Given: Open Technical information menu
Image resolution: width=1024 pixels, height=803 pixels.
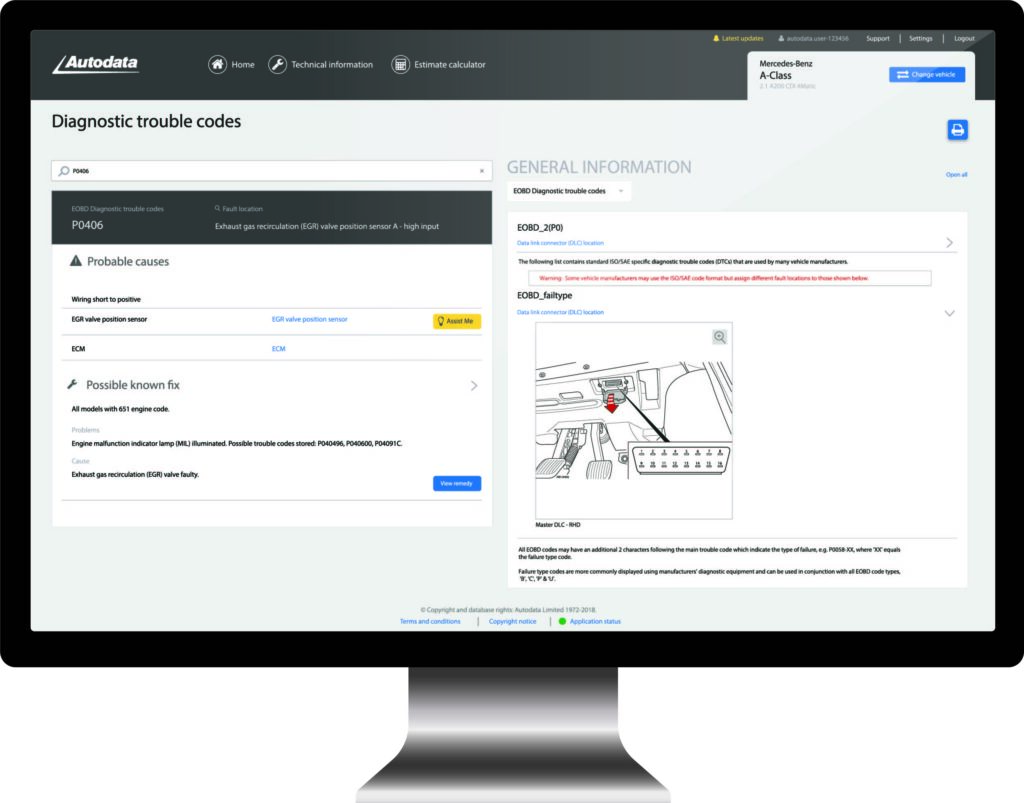Looking at the screenshot, I should point(332,65).
